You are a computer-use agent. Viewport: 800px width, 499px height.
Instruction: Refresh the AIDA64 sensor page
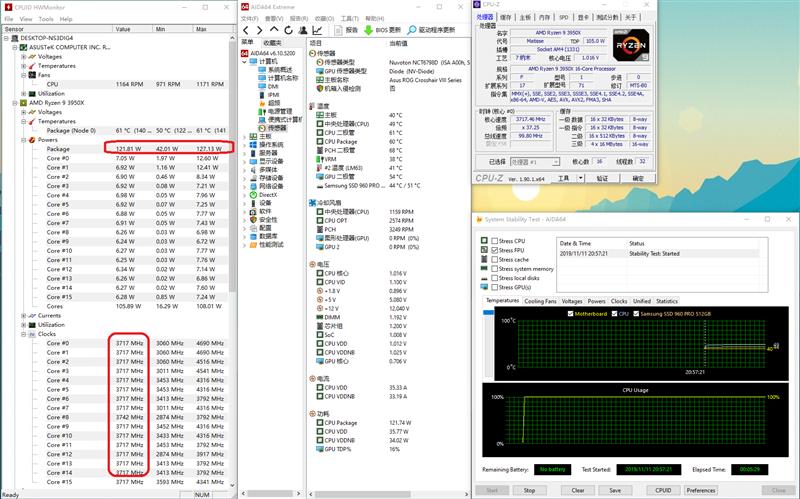[x=288, y=30]
